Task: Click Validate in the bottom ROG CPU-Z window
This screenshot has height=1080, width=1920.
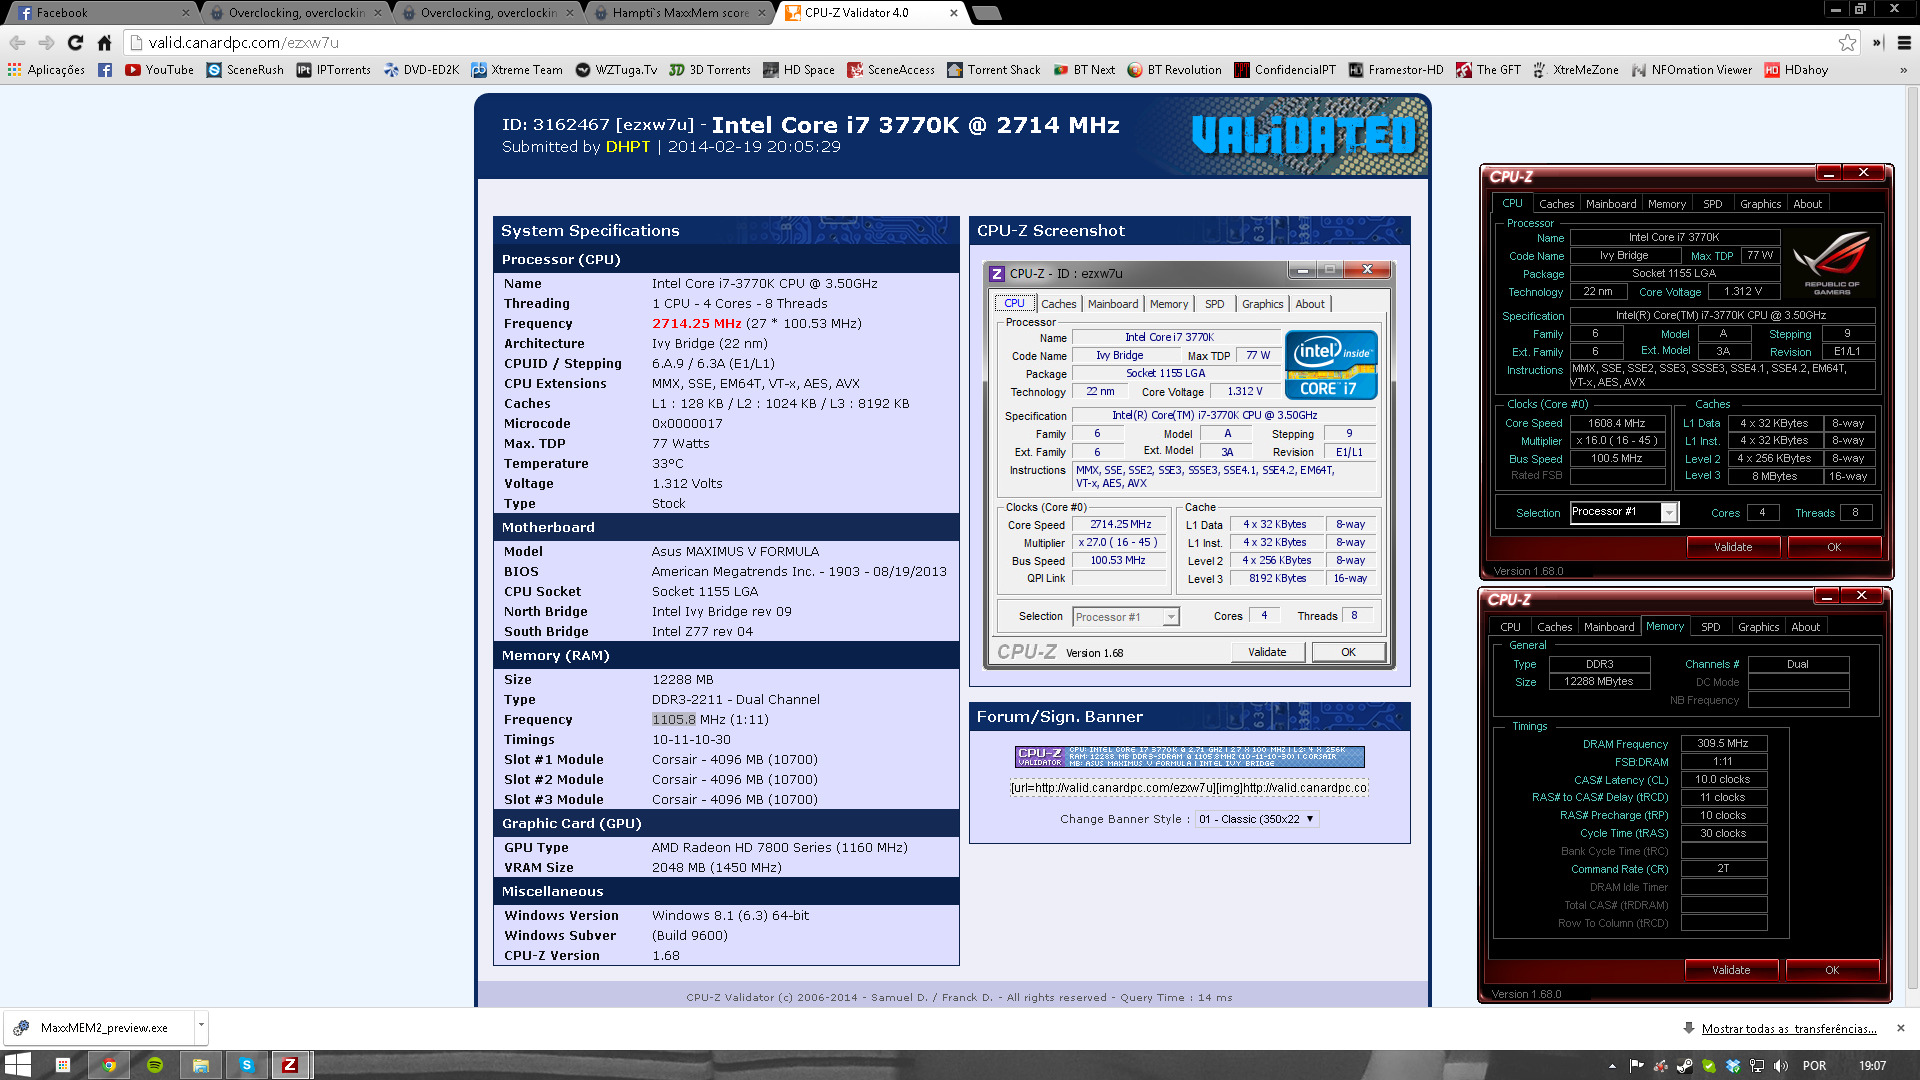Action: click(x=1731, y=970)
